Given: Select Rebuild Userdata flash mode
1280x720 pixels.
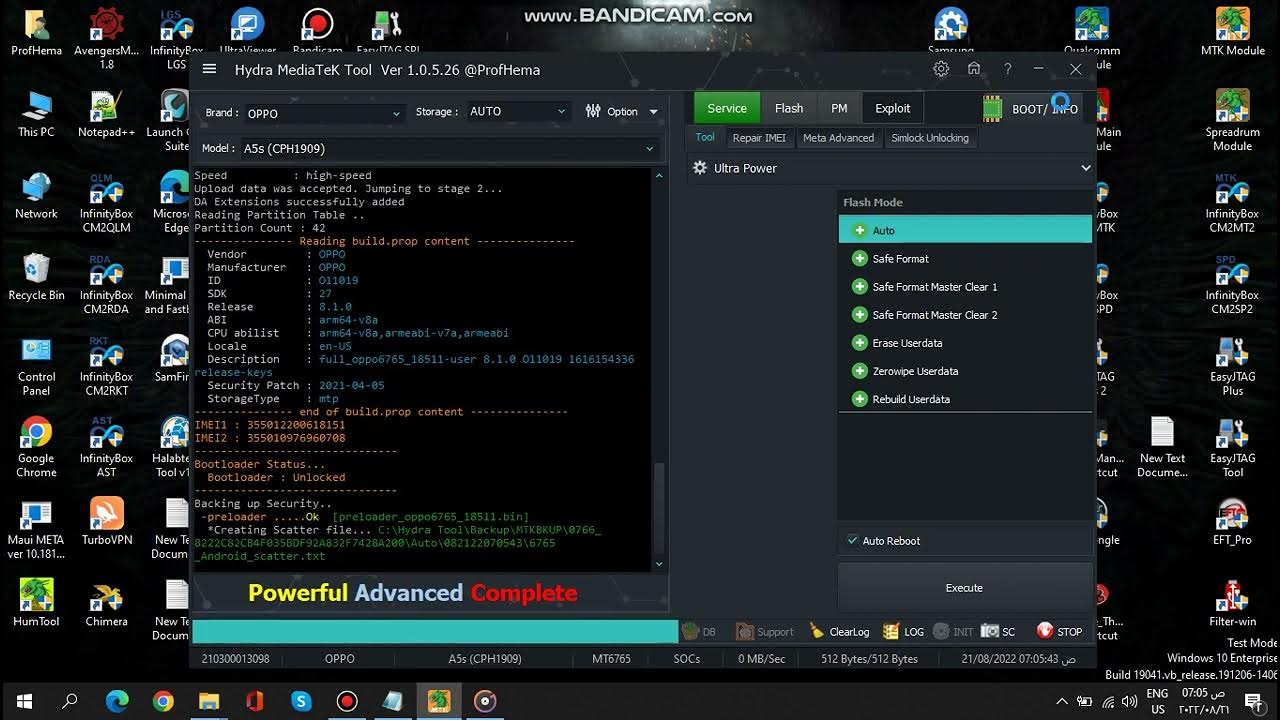Looking at the screenshot, I should (x=965, y=398).
